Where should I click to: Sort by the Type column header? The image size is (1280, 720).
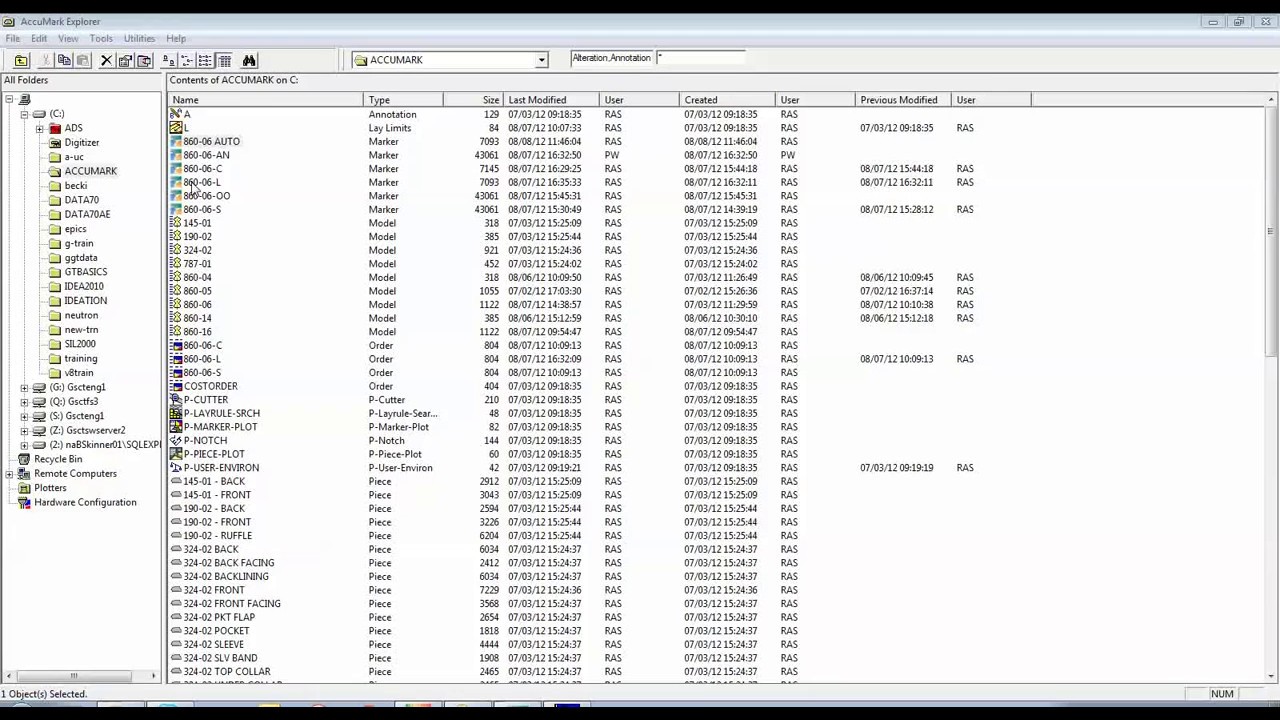(403, 100)
